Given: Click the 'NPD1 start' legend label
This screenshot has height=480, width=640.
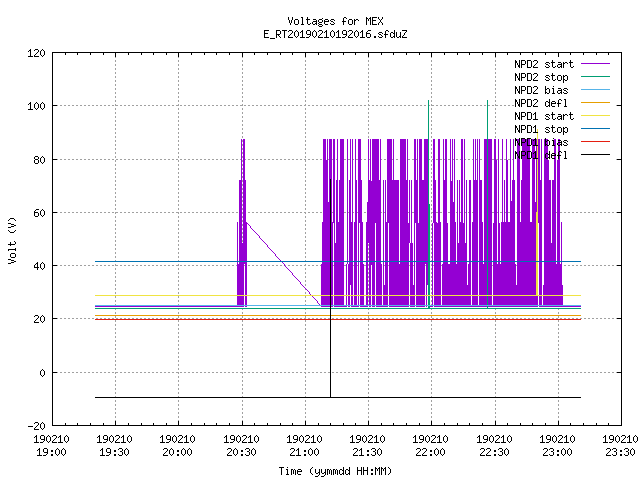Looking at the screenshot, I should pos(544,116).
